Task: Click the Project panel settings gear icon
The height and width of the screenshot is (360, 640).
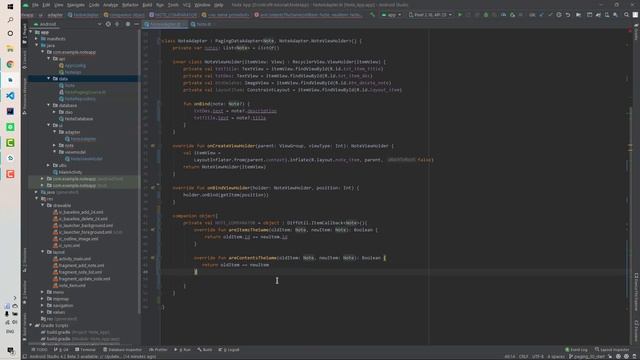Action: [x=128, y=24]
